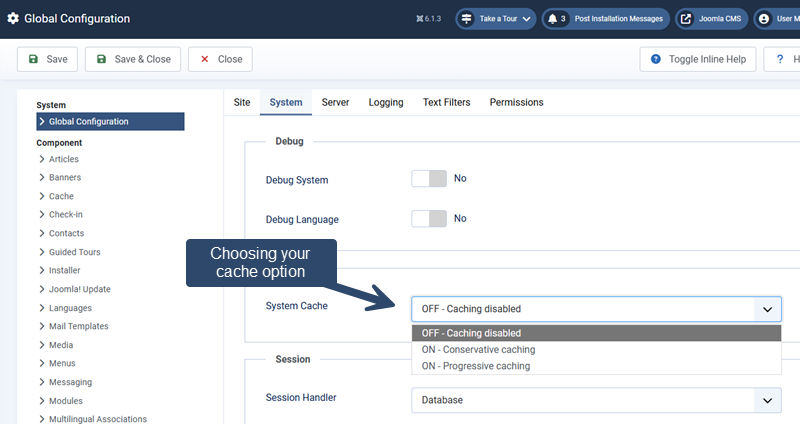Switch to the System tab

[x=286, y=102]
